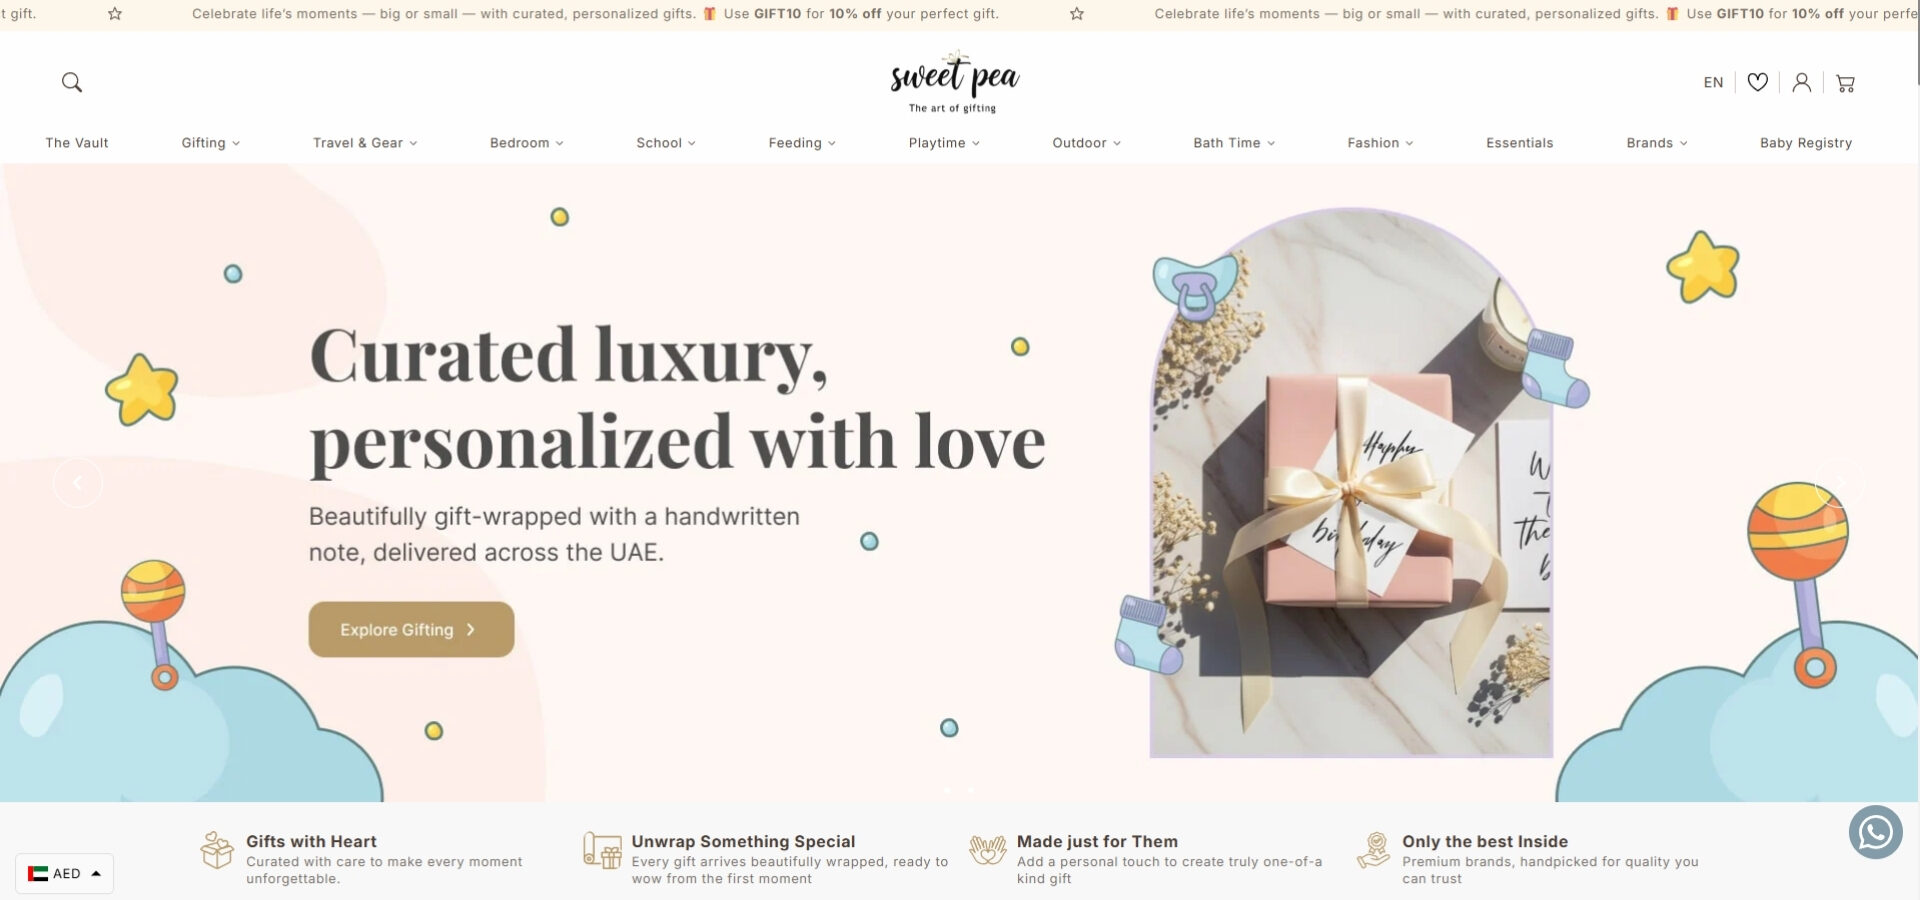Click the Sweet Pea logo
The image size is (1920, 900).
click(x=954, y=82)
